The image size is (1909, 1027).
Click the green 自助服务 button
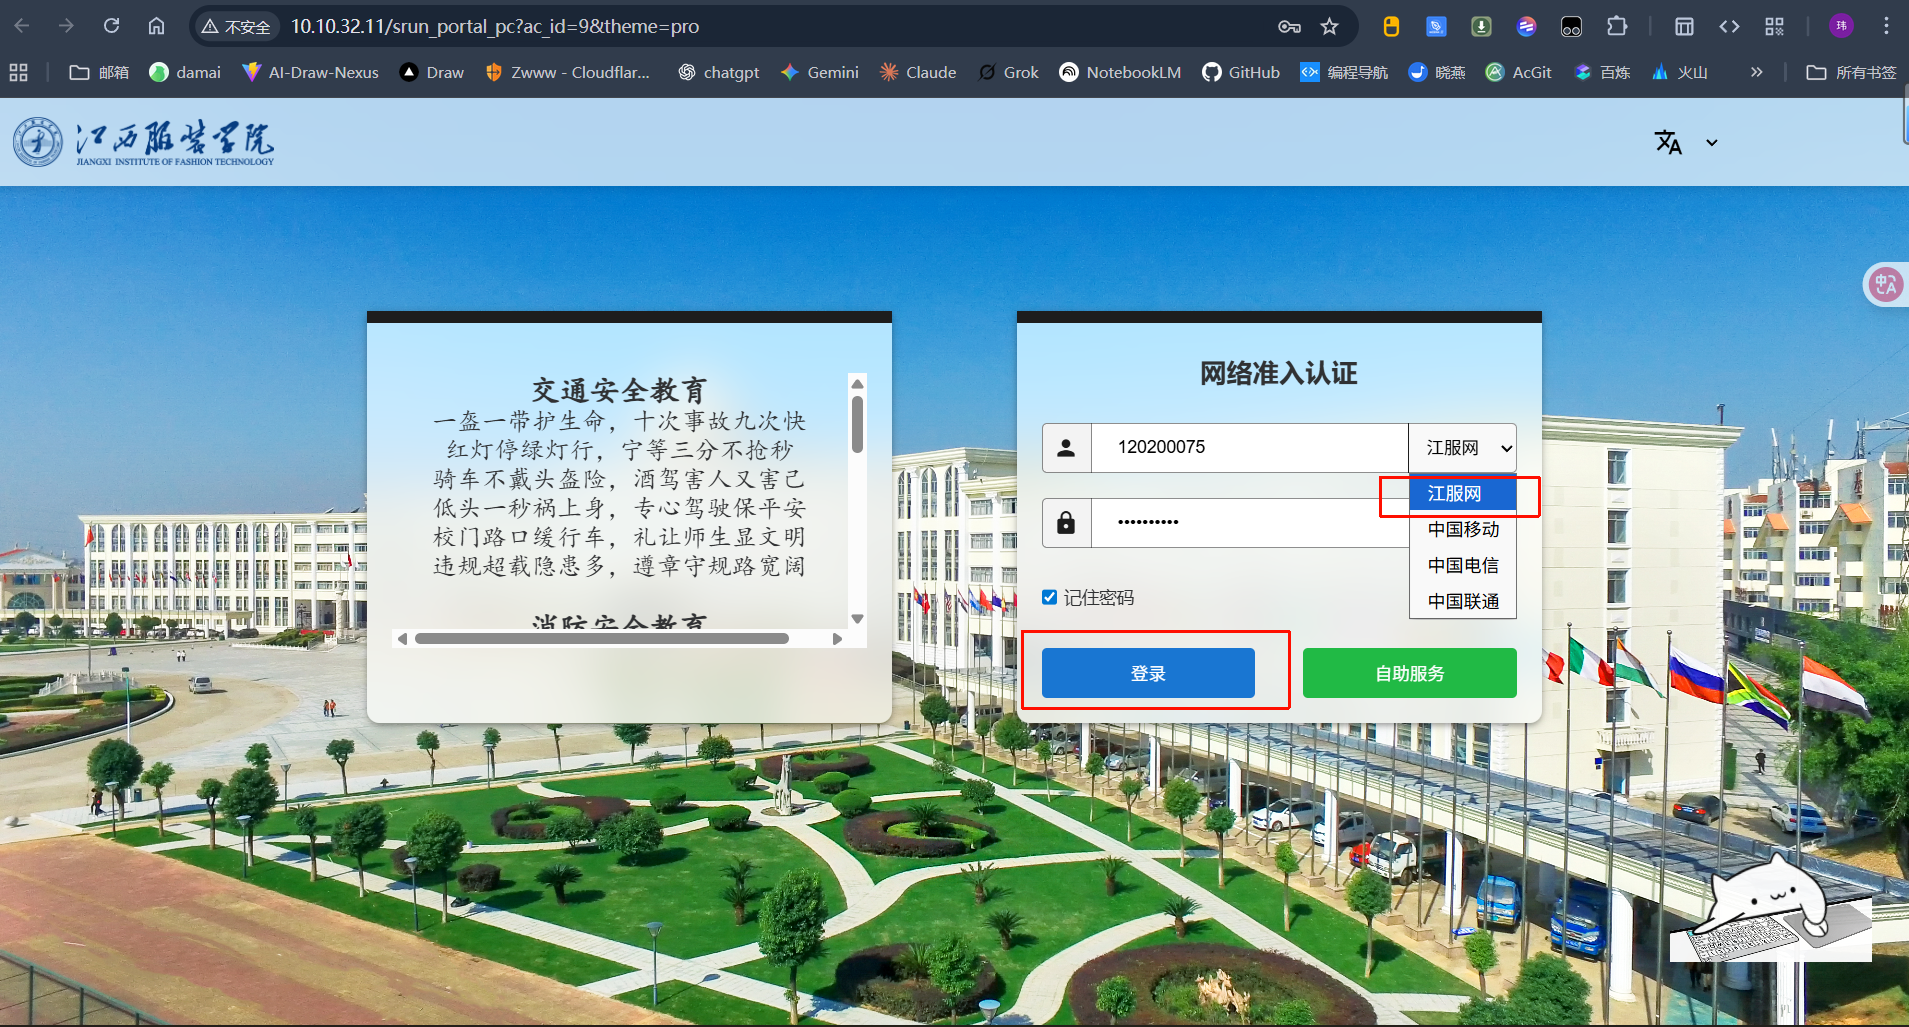[1410, 673]
